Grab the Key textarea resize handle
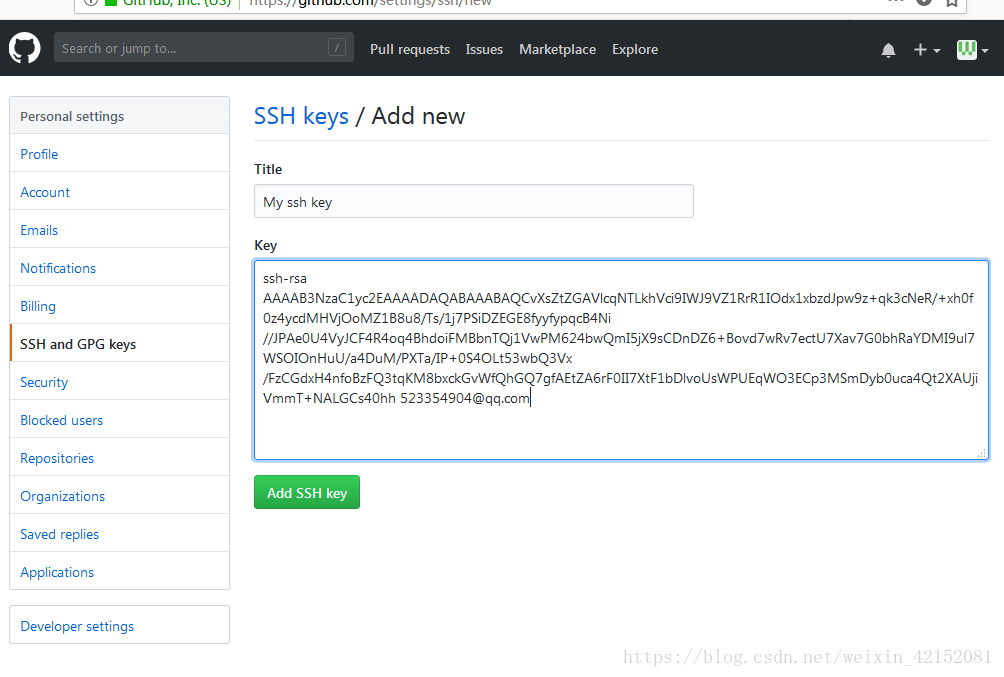Screen dimensions: 1004x677 pos(982,453)
